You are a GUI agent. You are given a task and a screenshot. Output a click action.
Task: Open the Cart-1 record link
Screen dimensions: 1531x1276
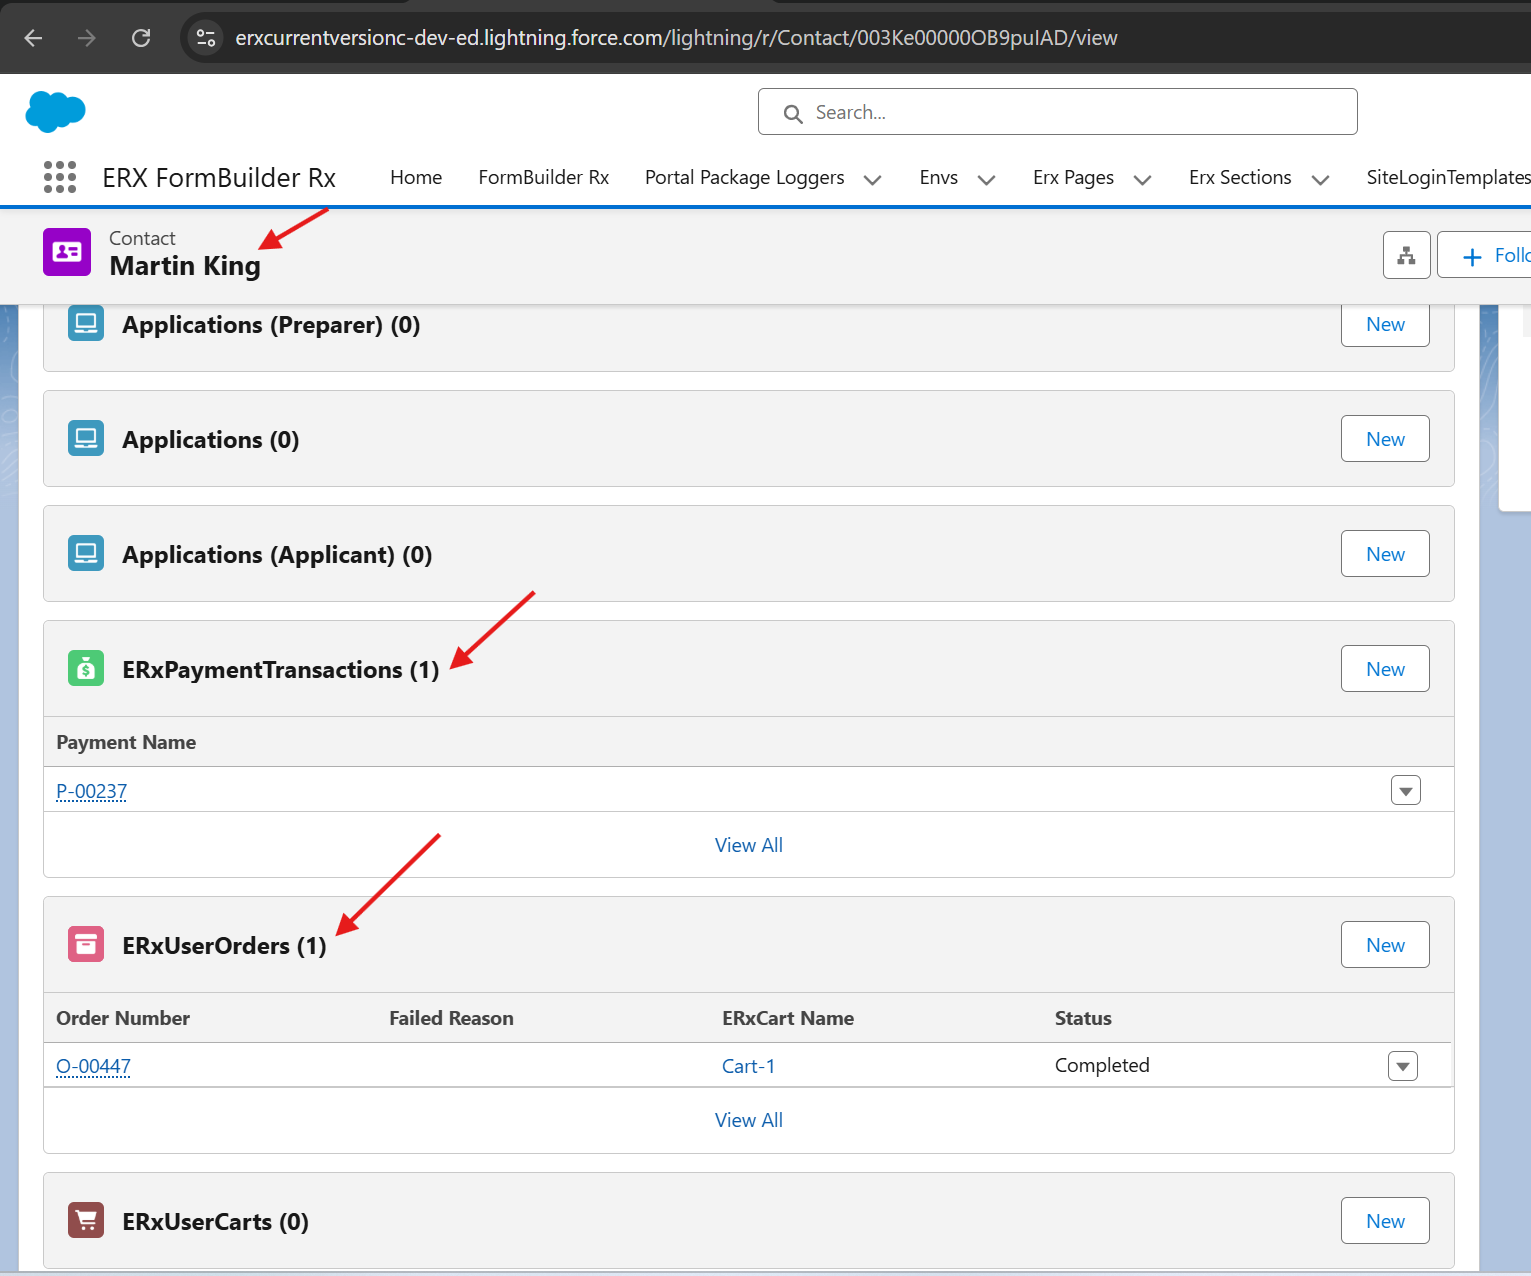(x=748, y=1066)
